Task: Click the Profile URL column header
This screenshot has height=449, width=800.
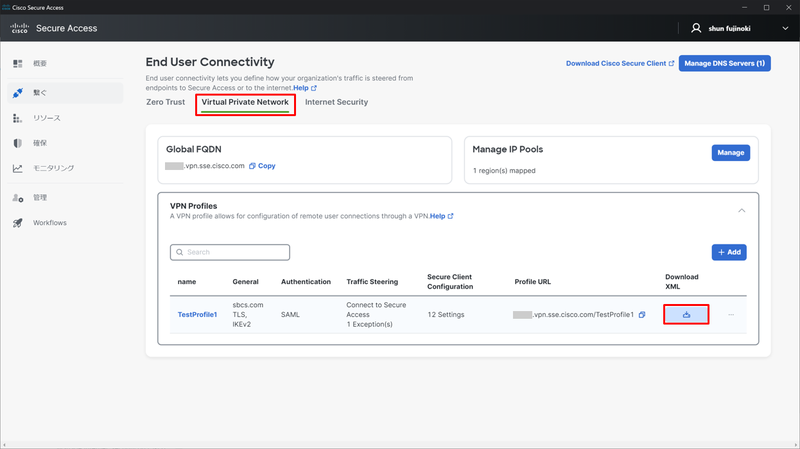Action: 533,282
